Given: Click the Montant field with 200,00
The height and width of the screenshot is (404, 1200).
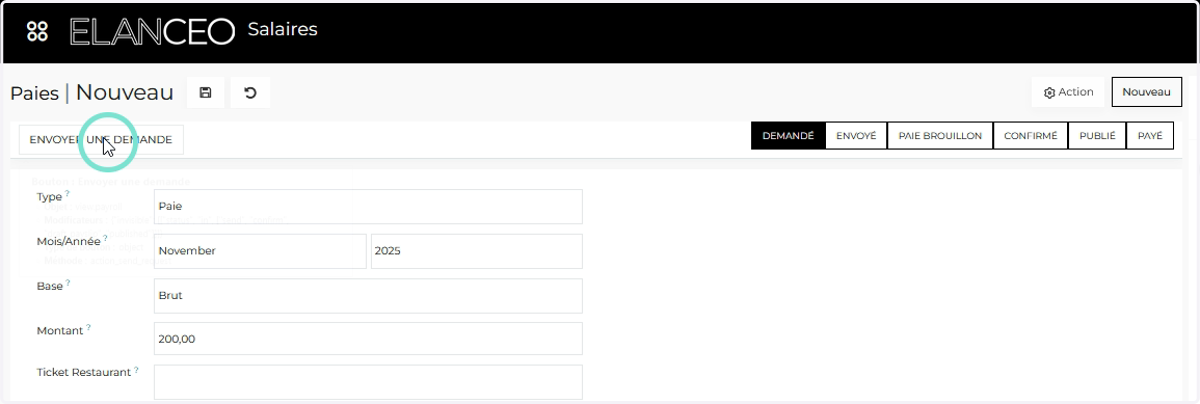Looking at the screenshot, I should 368,339.
